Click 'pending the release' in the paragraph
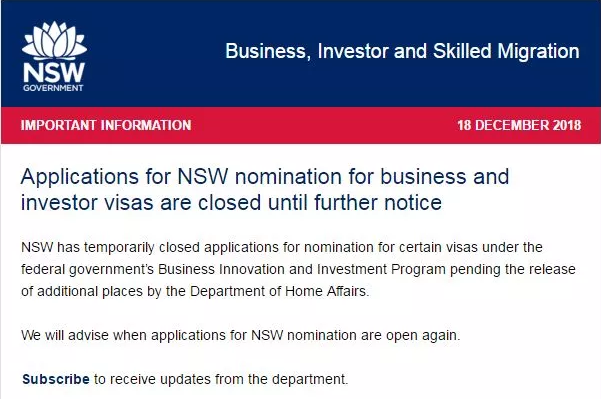 (x=513, y=269)
